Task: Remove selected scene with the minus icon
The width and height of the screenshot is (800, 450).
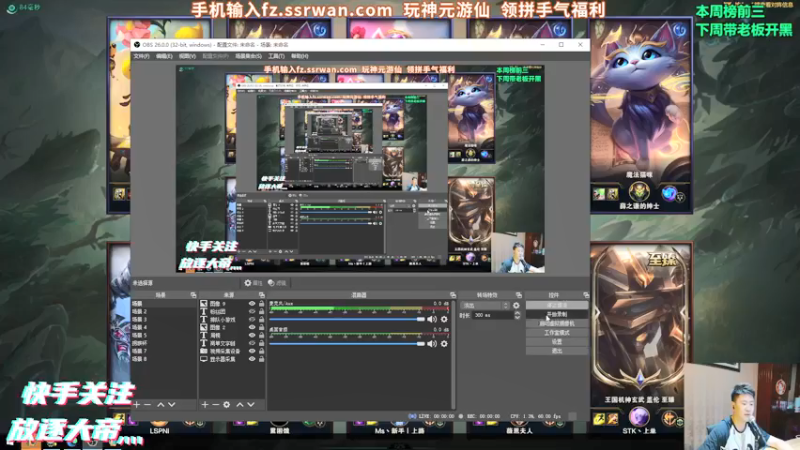Action: tap(147, 405)
